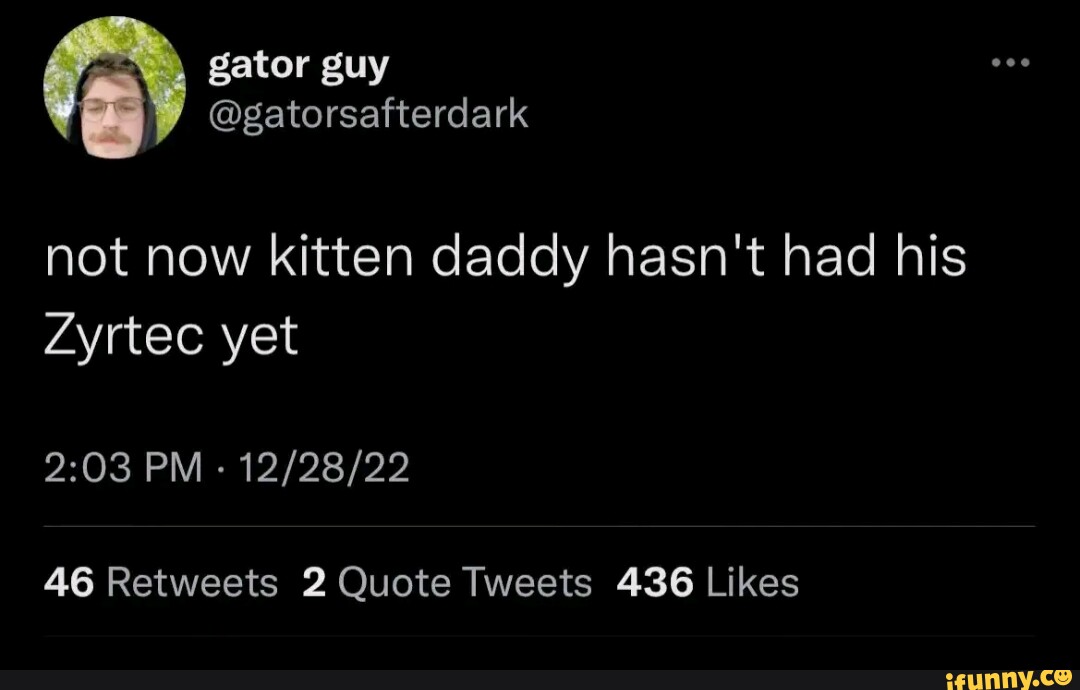Click the grey bar at the bottom
The height and width of the screenshot is (690, 1080).
450,680
